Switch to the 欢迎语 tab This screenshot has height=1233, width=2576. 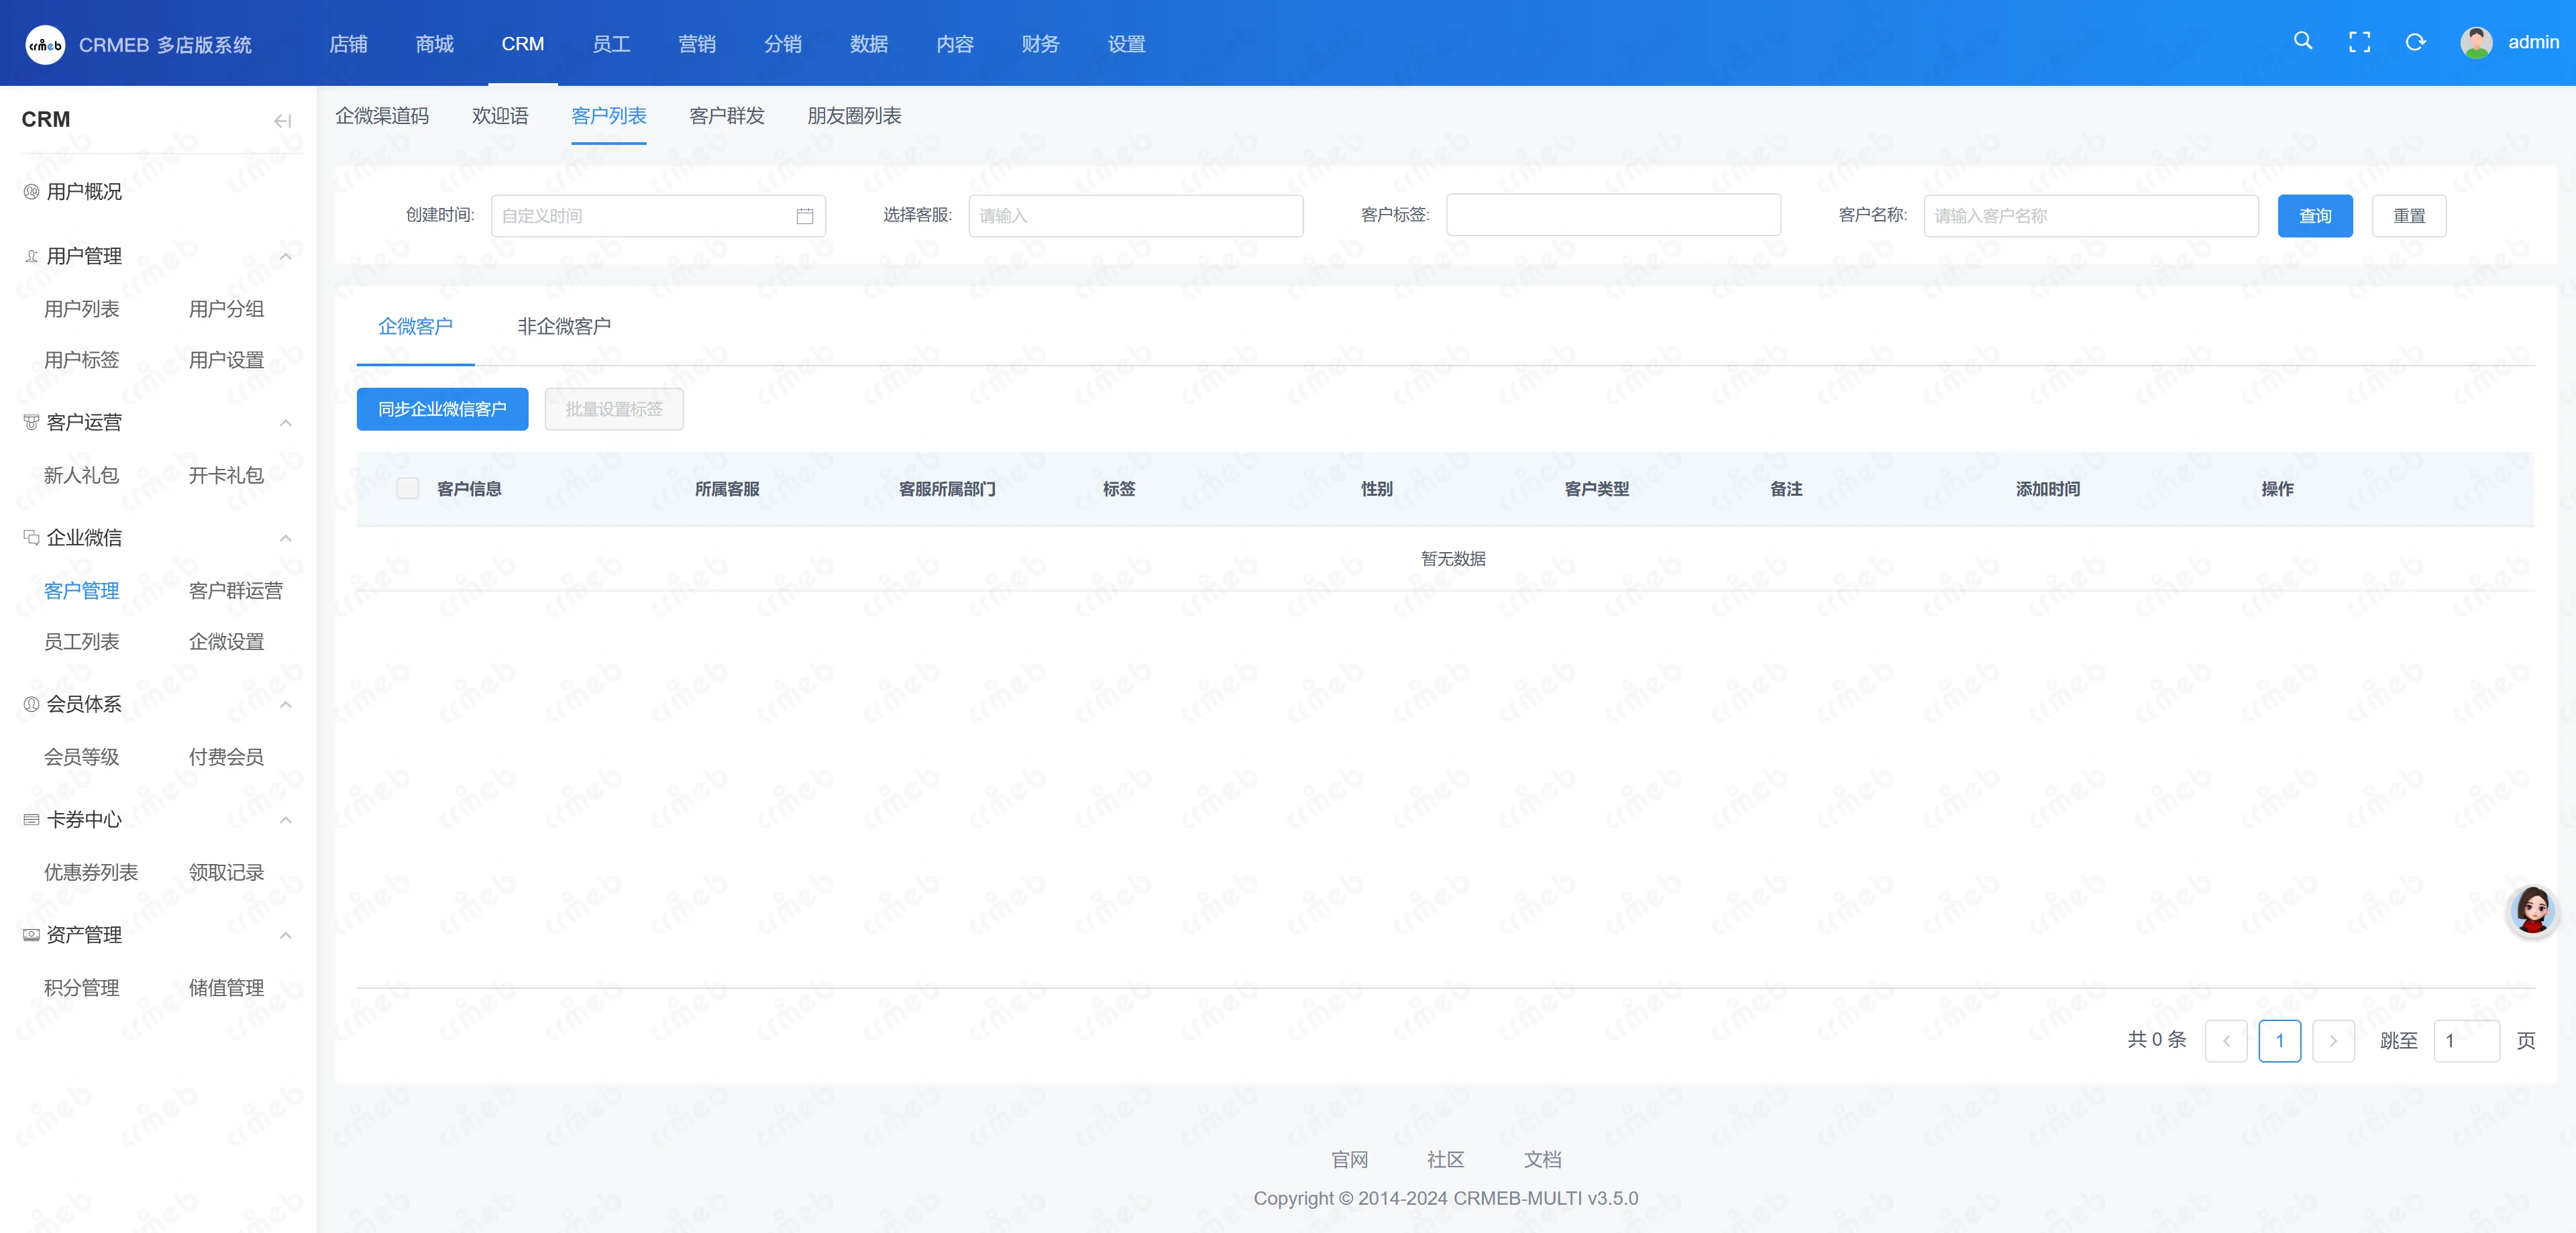500,116
